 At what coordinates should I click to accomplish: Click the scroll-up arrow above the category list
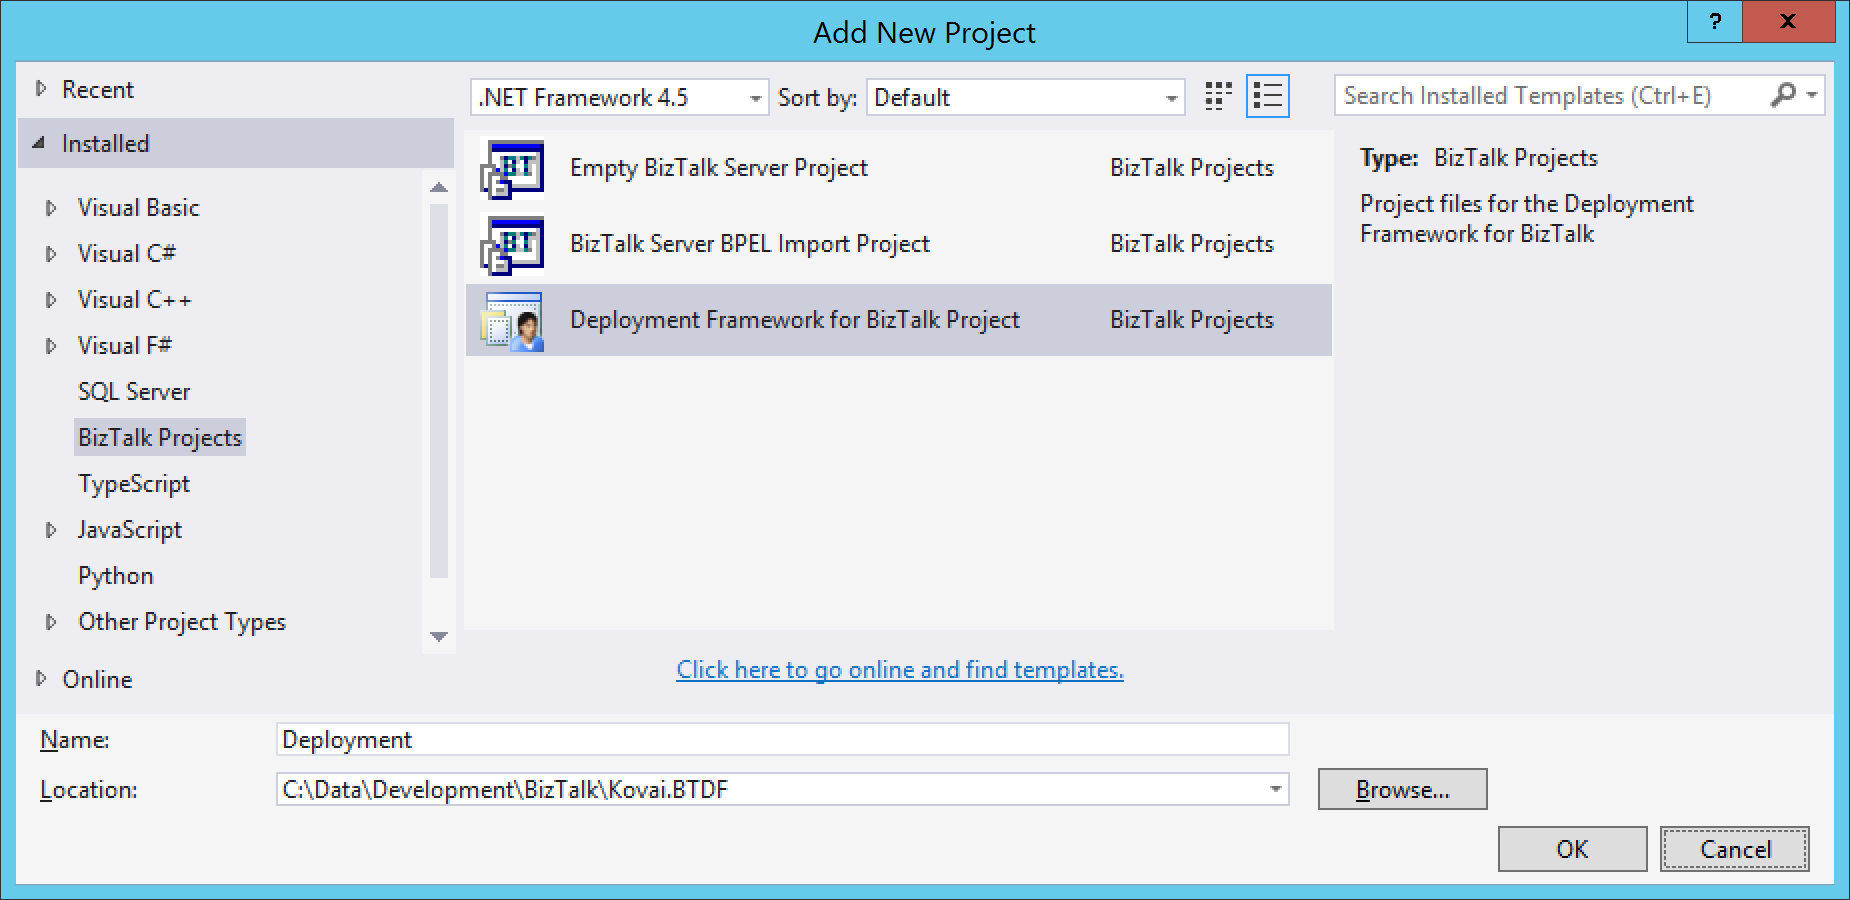pos(439,185)
